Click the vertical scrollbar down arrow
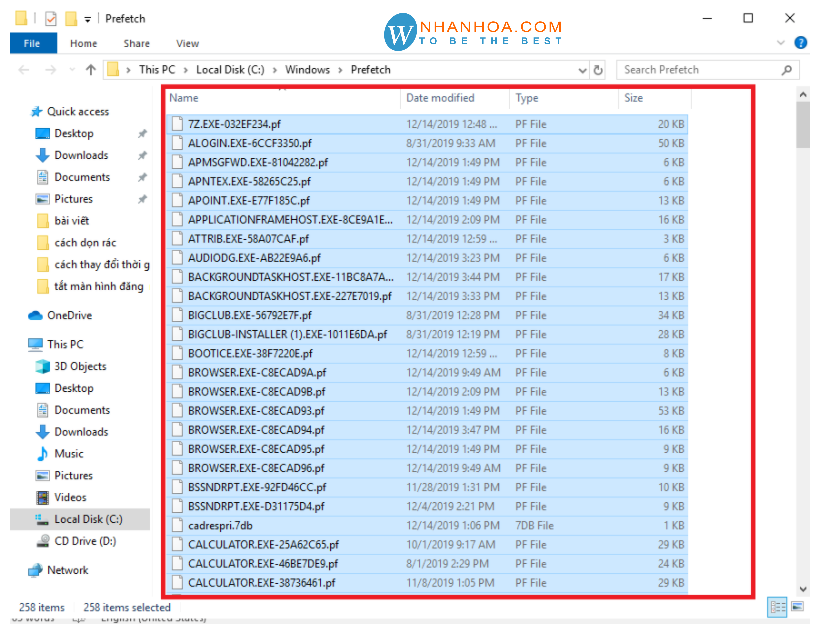The image size is (827, 632). click(x=803, y=589)
